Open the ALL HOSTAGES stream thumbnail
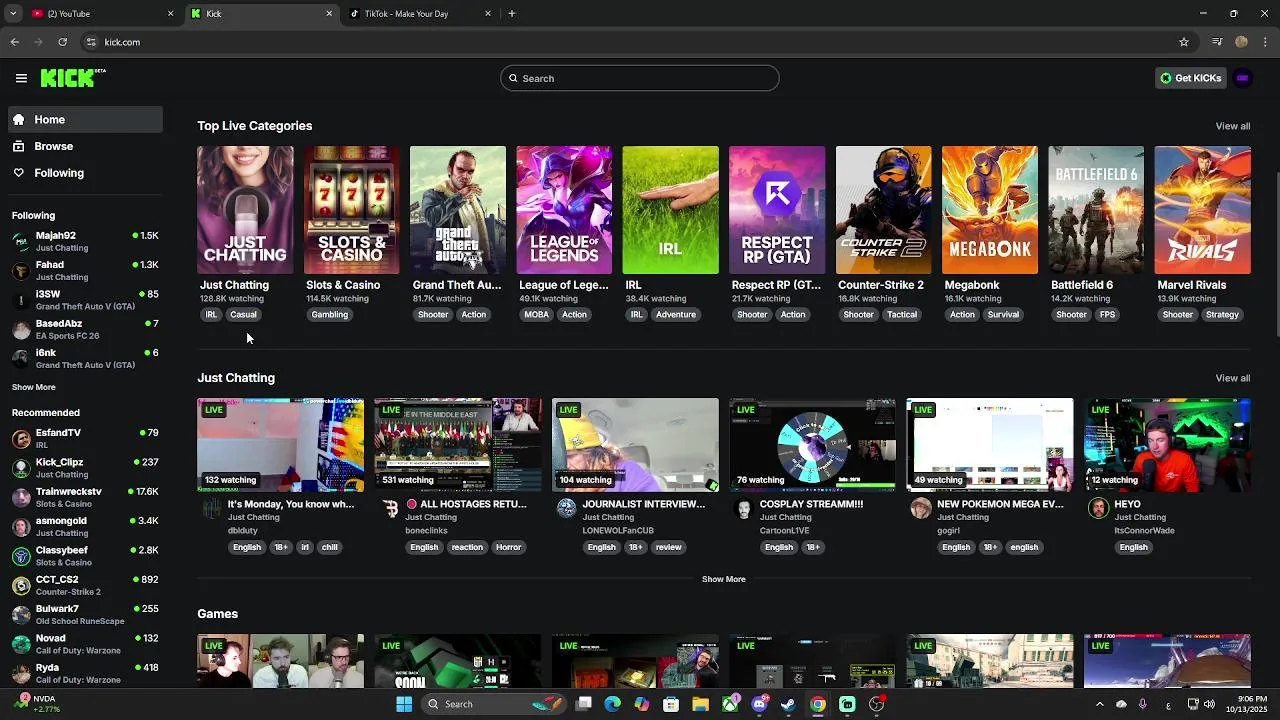The image size is (1280, 720). pyautogui.click(x=458, y=445)
